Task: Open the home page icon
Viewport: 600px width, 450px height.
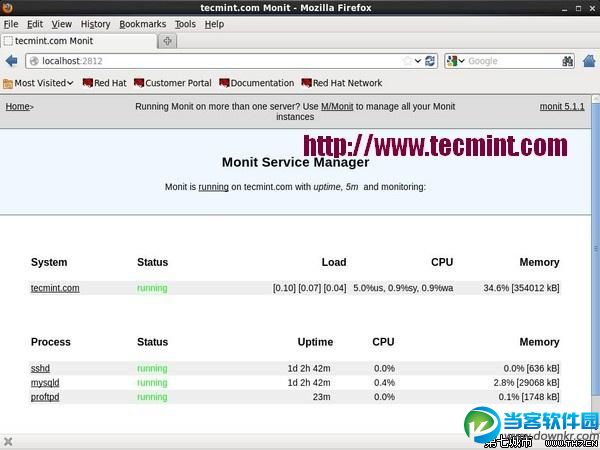Action: click(589, 61)
